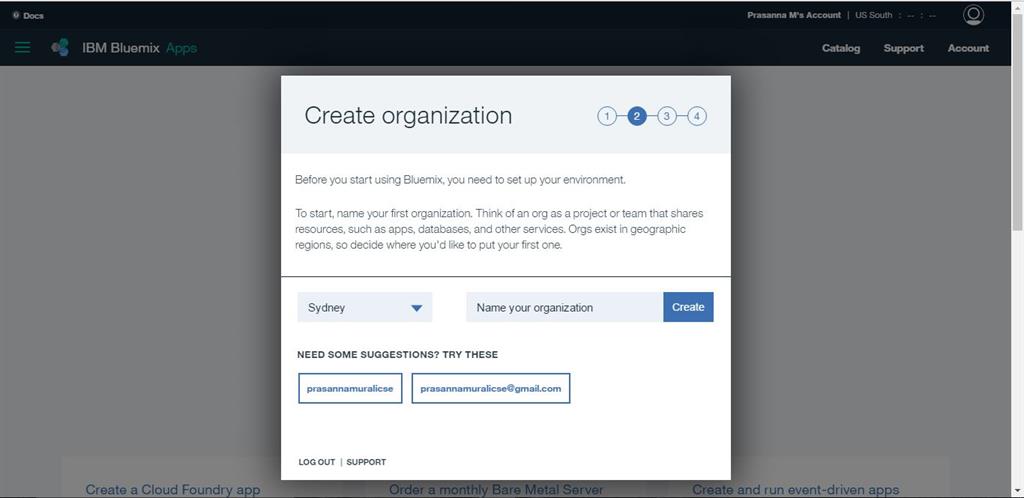Open the Support menu in header

(x=903, y=48)
